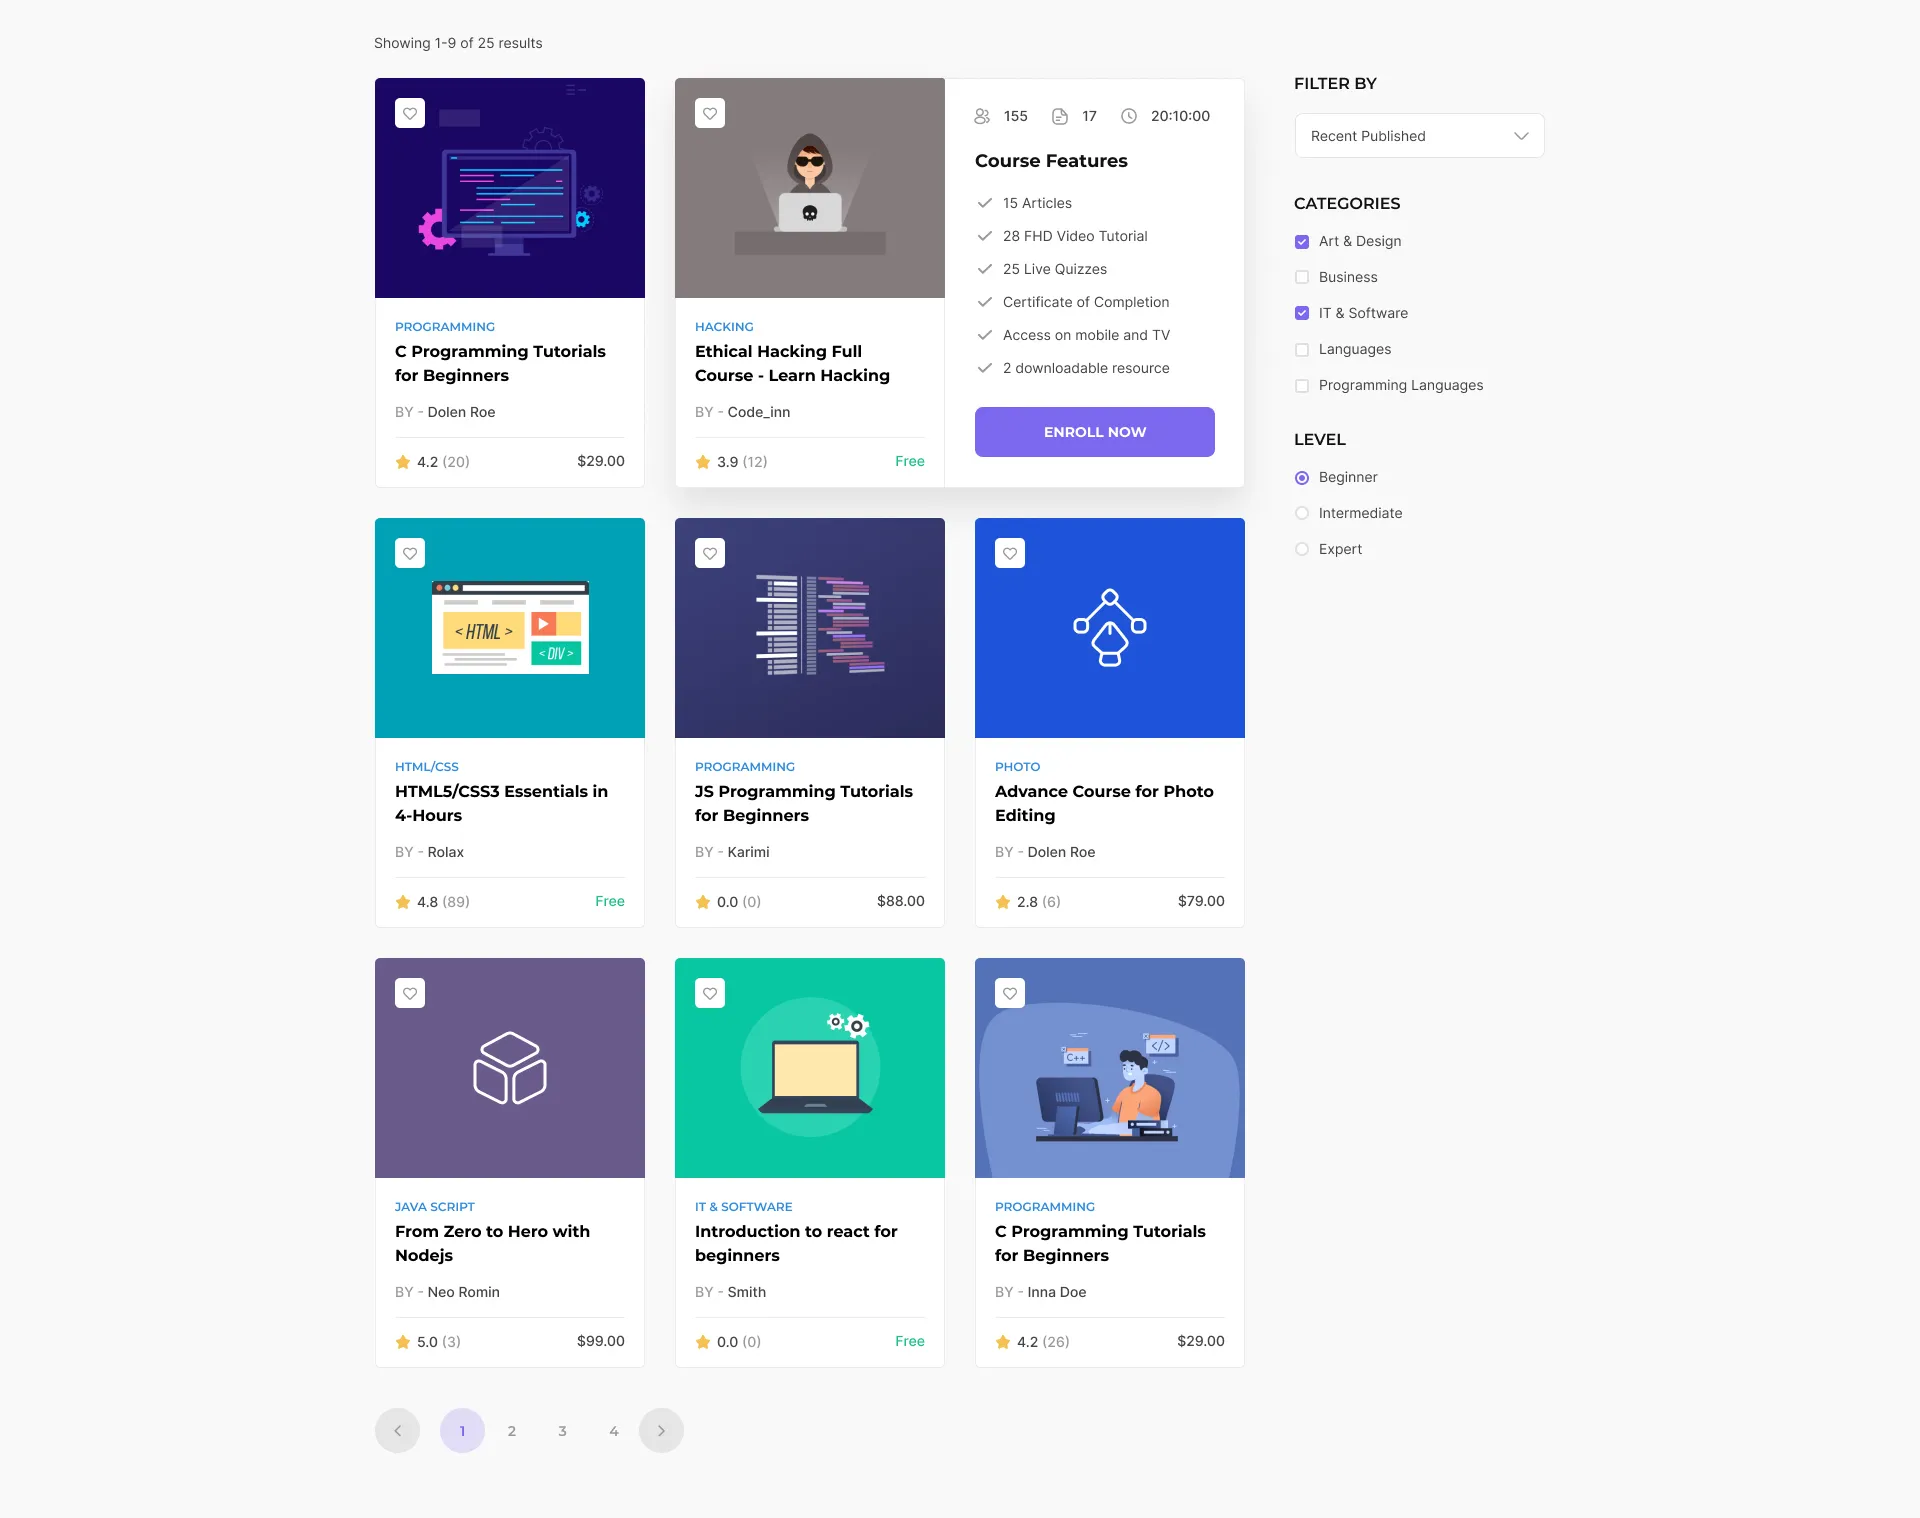This screenshot has width=1920, height=1518.
Task: Open the Recent Published filter dropdown
Action: tap(1420, 136)
